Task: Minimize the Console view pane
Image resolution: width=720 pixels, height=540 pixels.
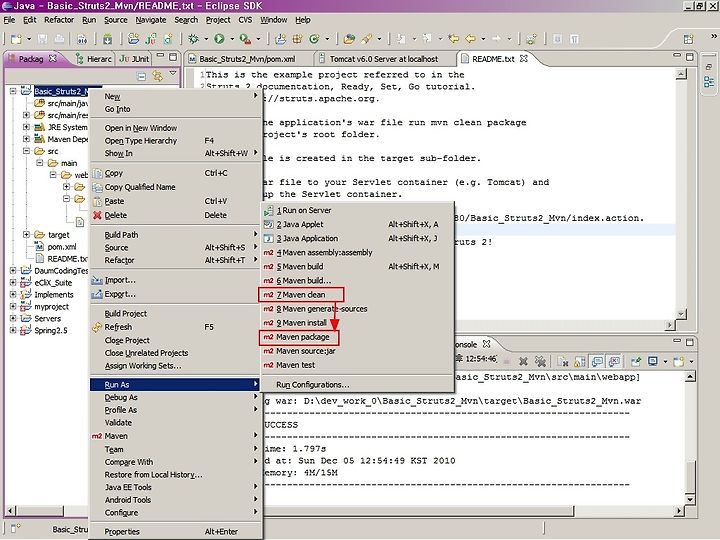Action: (677, 341)
